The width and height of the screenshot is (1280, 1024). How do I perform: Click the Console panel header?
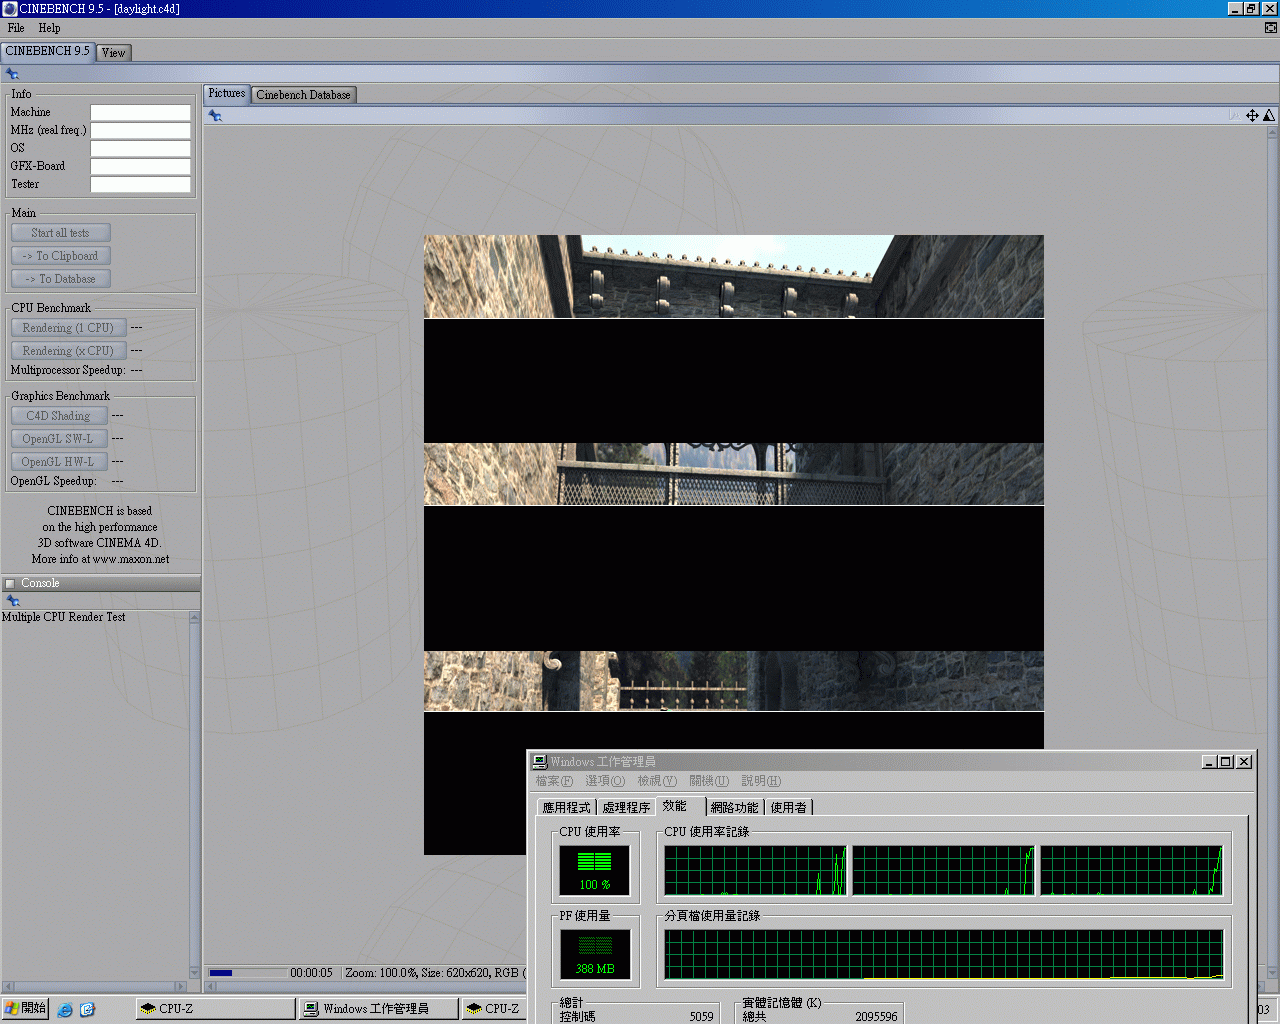(100, 584)
